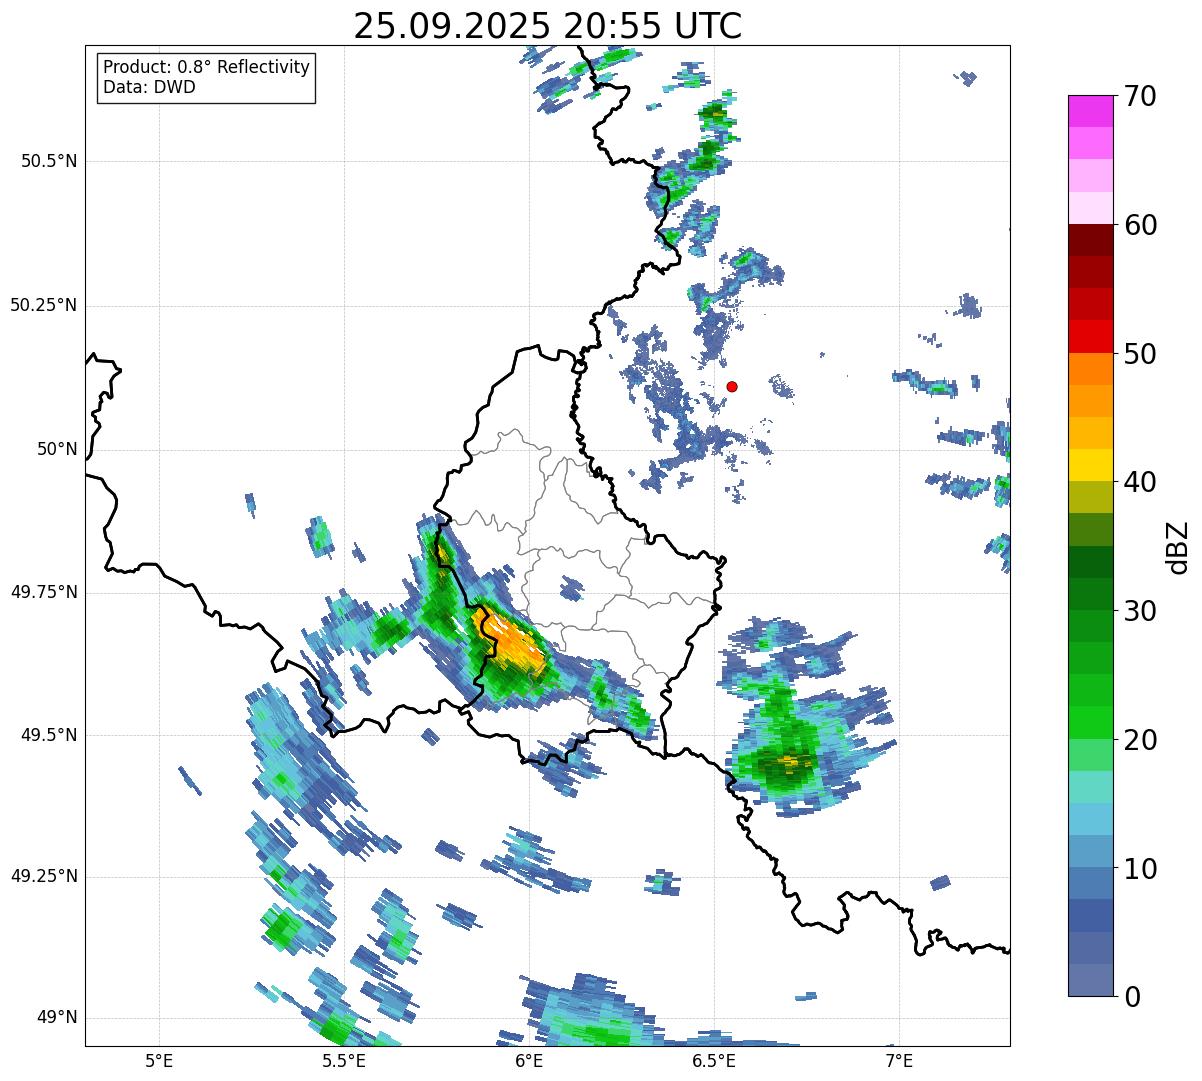This screenshot has width=1202, height=1081.
Task: Click the colorbar tick label 30
Action: pyautogui.click(x=1140, y=611)
